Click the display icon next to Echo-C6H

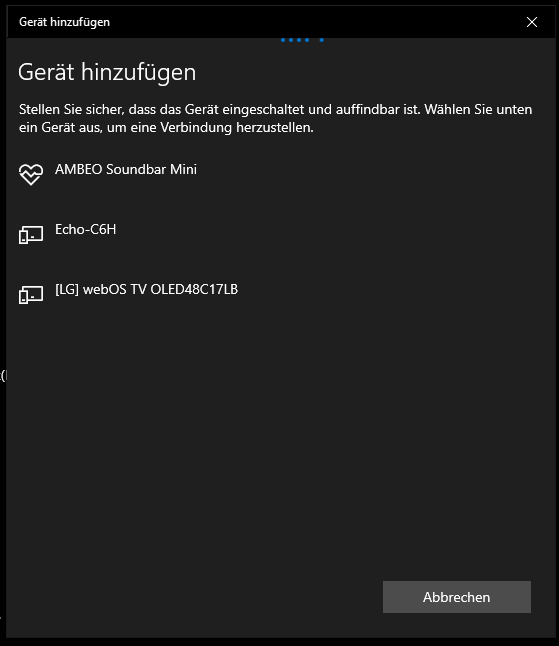(x=31, y=235)
